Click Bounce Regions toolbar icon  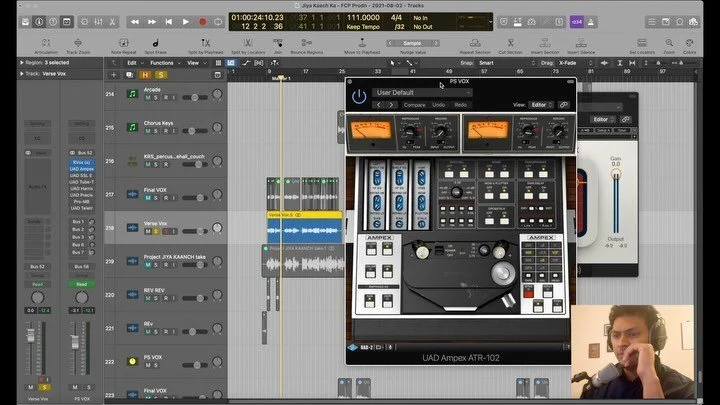[307, 43]
